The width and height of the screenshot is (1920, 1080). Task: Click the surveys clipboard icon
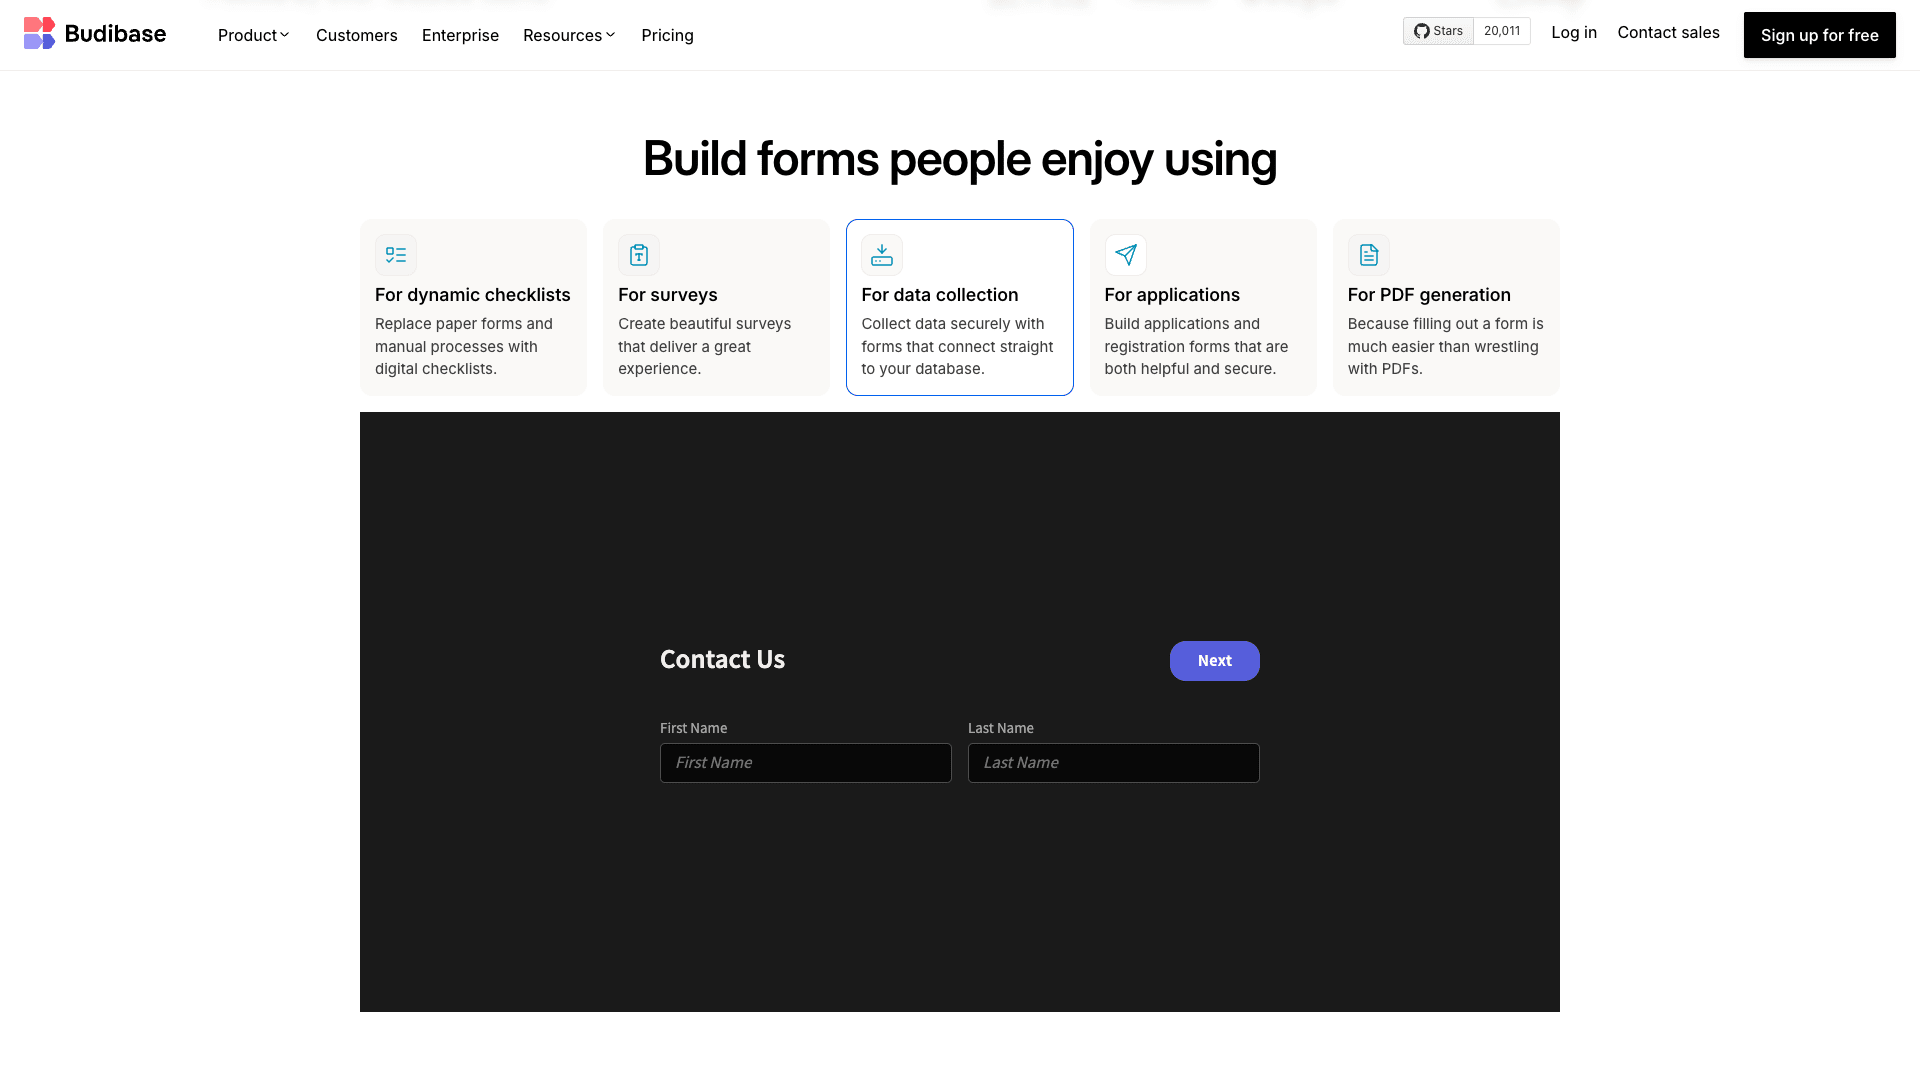click(638, 255)
